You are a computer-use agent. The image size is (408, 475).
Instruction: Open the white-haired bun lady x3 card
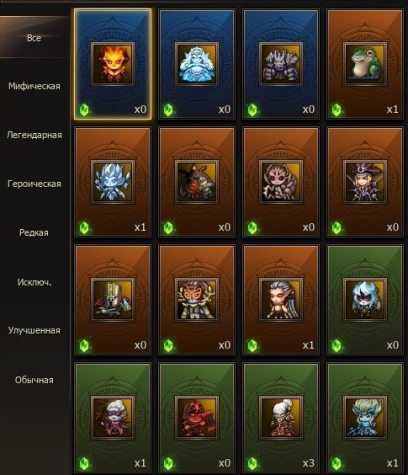click(281, 418)
